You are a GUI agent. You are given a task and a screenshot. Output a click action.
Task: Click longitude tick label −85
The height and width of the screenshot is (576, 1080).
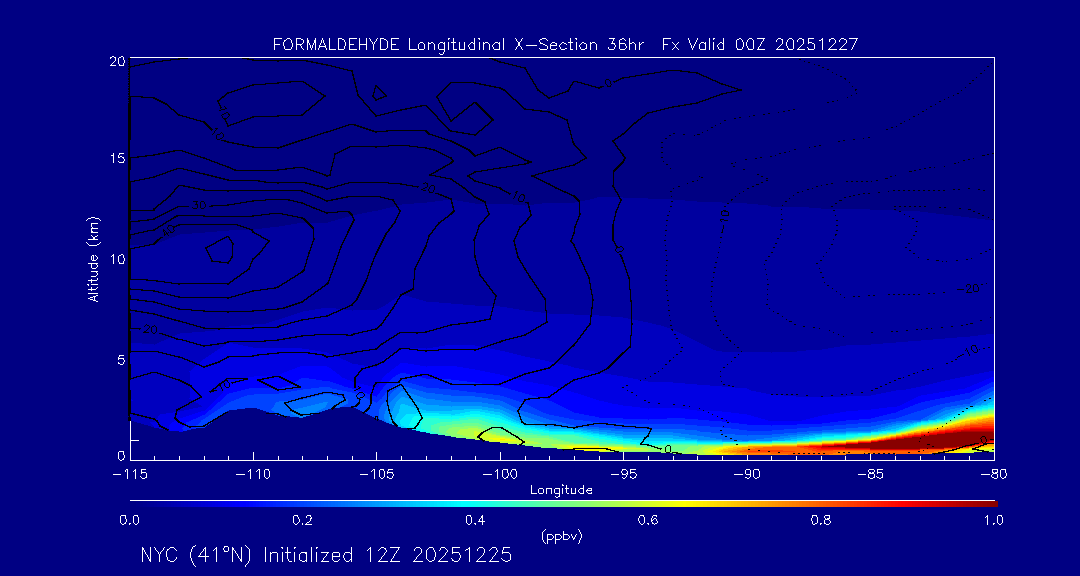point(870,475)
